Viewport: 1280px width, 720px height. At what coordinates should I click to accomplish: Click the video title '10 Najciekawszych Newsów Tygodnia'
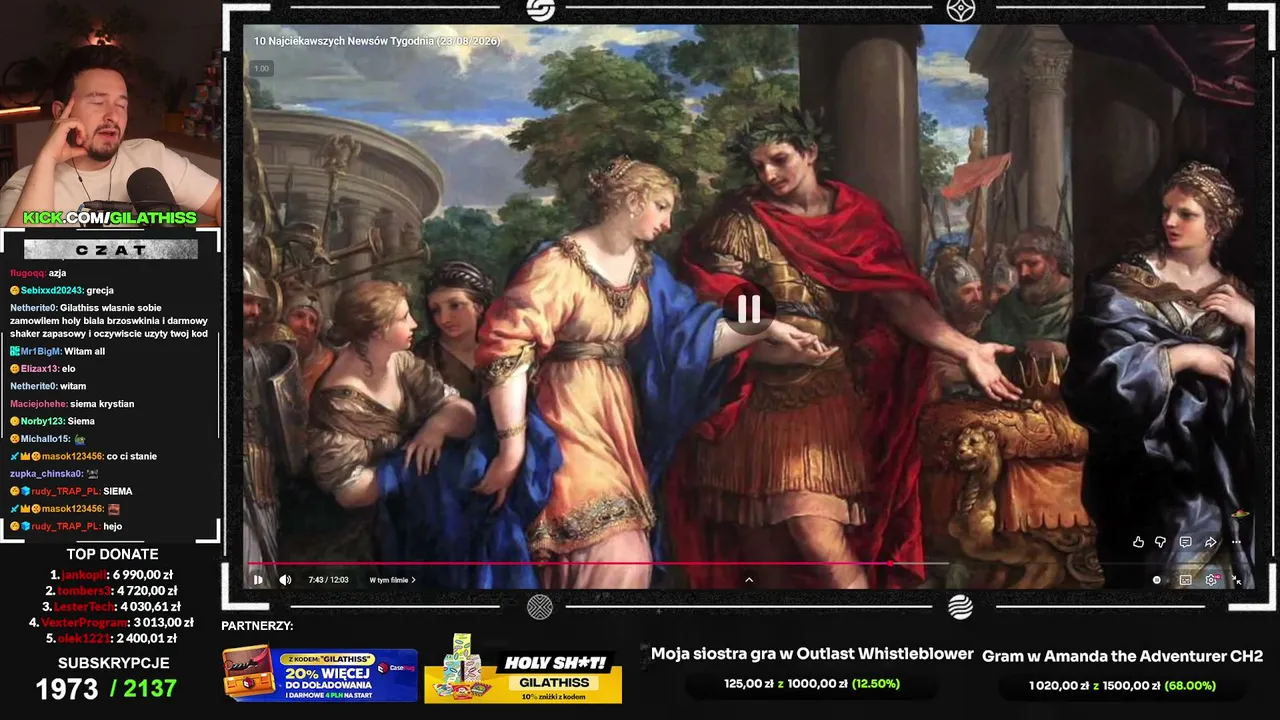click(376, 41)
